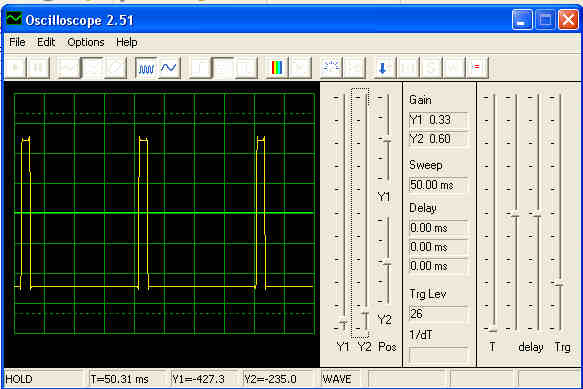Viewport: 583px width, 389px height.
Task: Click the Y1 gain slider thumb
Action: point(343,322)
